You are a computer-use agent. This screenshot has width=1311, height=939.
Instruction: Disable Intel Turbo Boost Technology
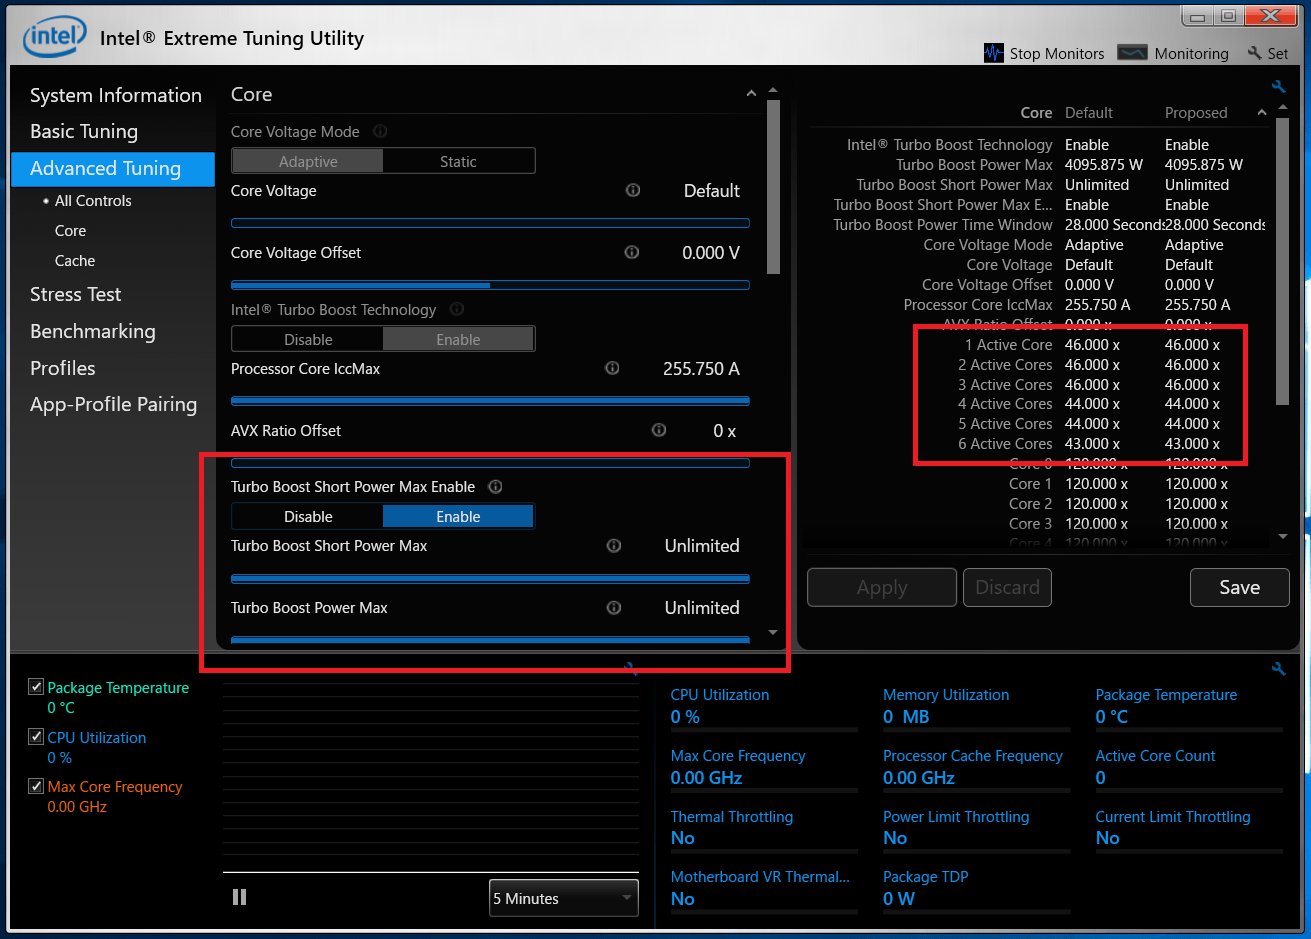pos(308,339)
